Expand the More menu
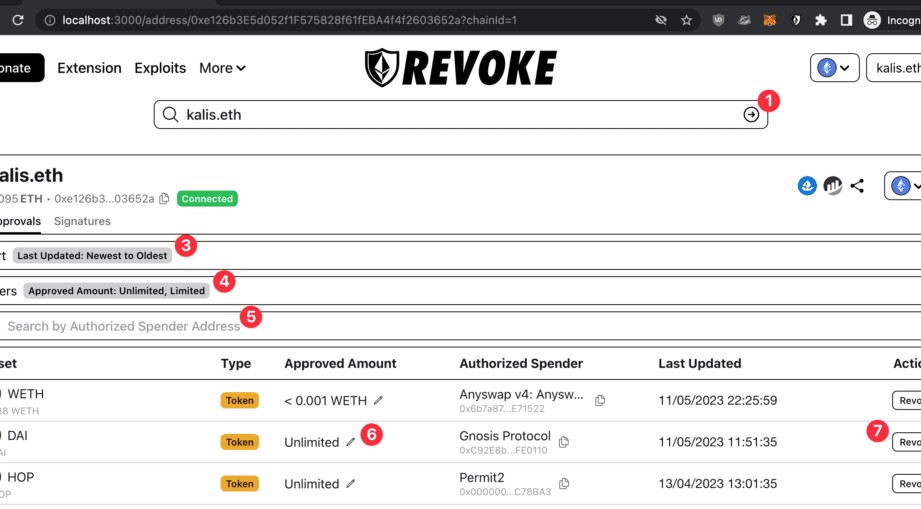The image size is (921, 509). tap(222, 68)
